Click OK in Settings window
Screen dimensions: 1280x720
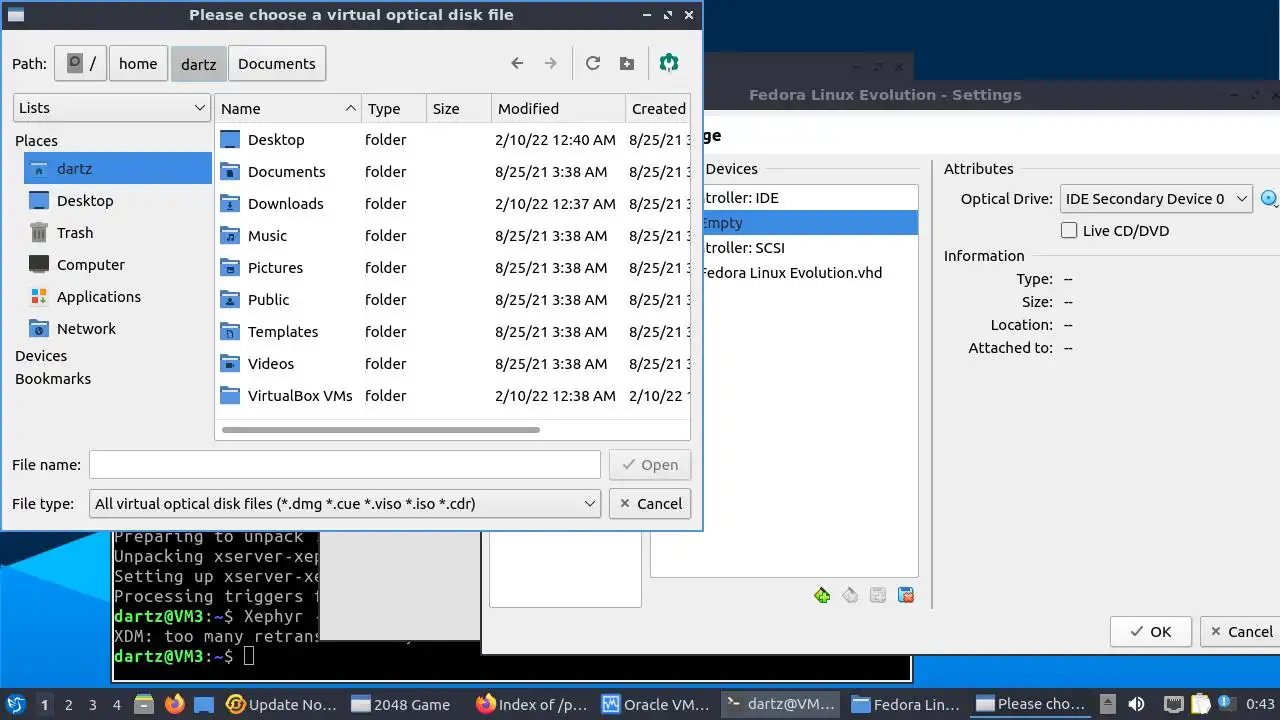click(x=1151, y=631)
